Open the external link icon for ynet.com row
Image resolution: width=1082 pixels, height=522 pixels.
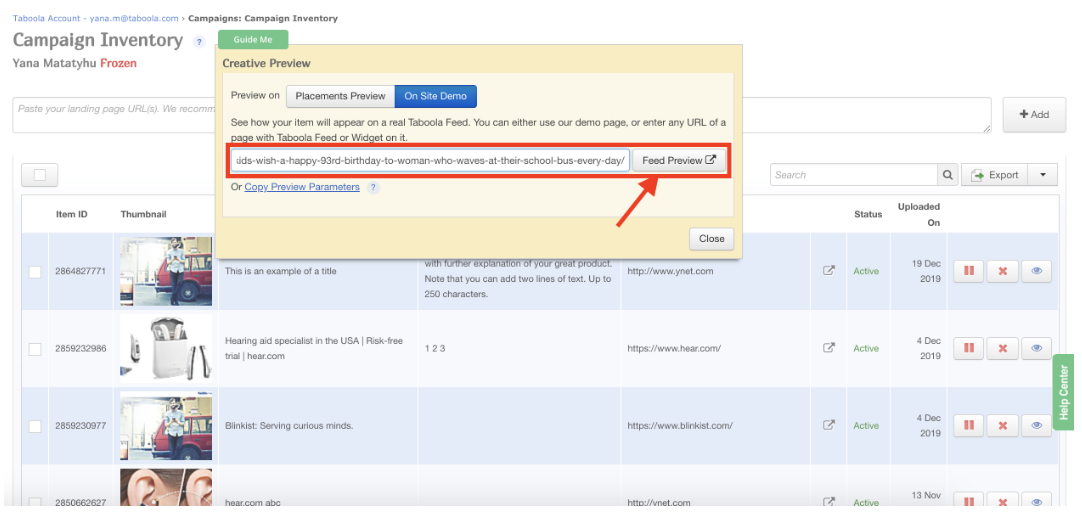pos(829,271)
